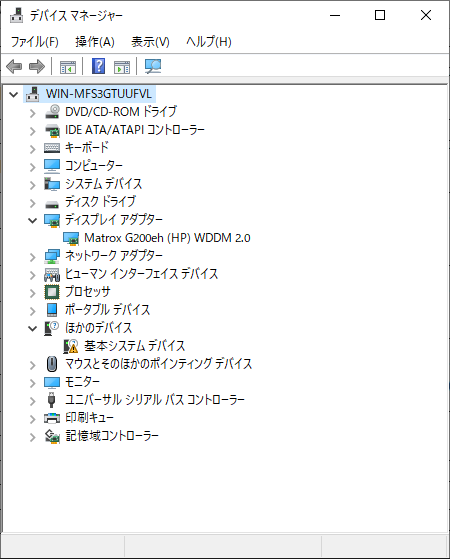Screen dimensions: 450x559
Task: Click the back arrow toolbar icon
Action: click(14, 66)
